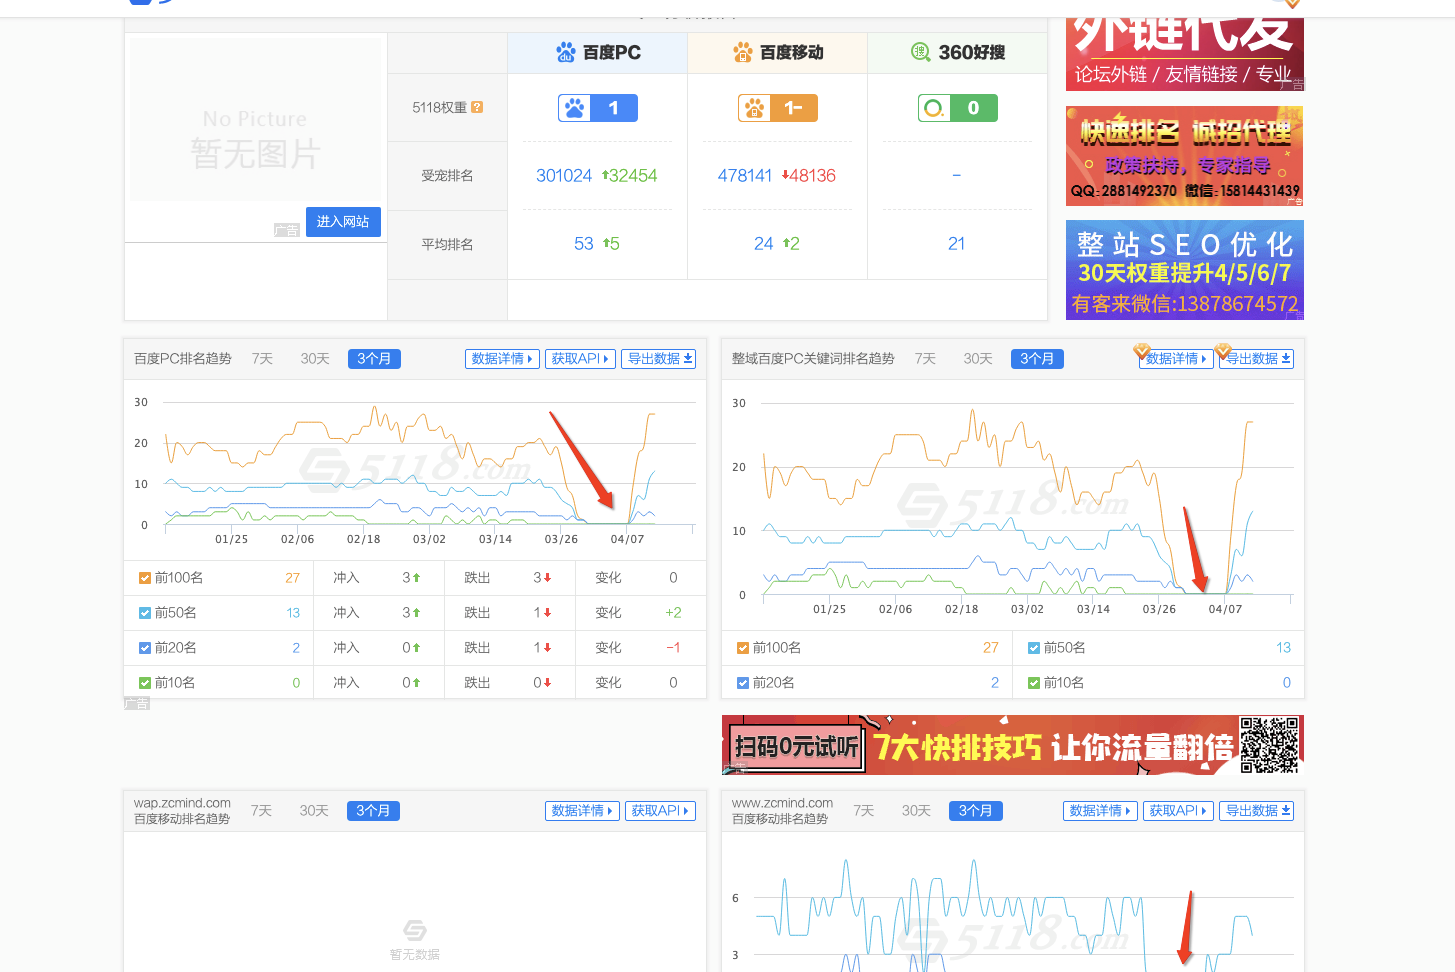Toggle the 前20名 checkbox in 百度PC排名趋势
1455x972 pixels.
[145, 648]
